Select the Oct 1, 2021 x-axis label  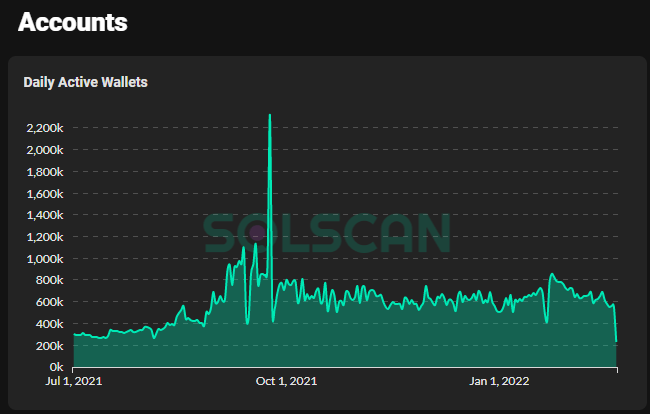coord(287,381)
